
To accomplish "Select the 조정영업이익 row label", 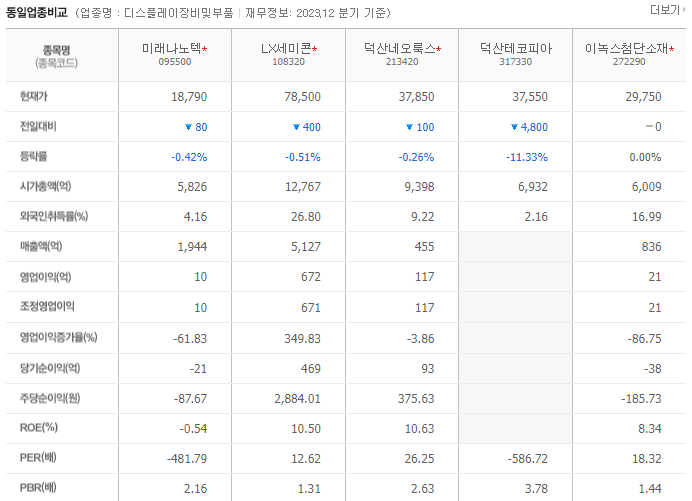I will (47, 306).
